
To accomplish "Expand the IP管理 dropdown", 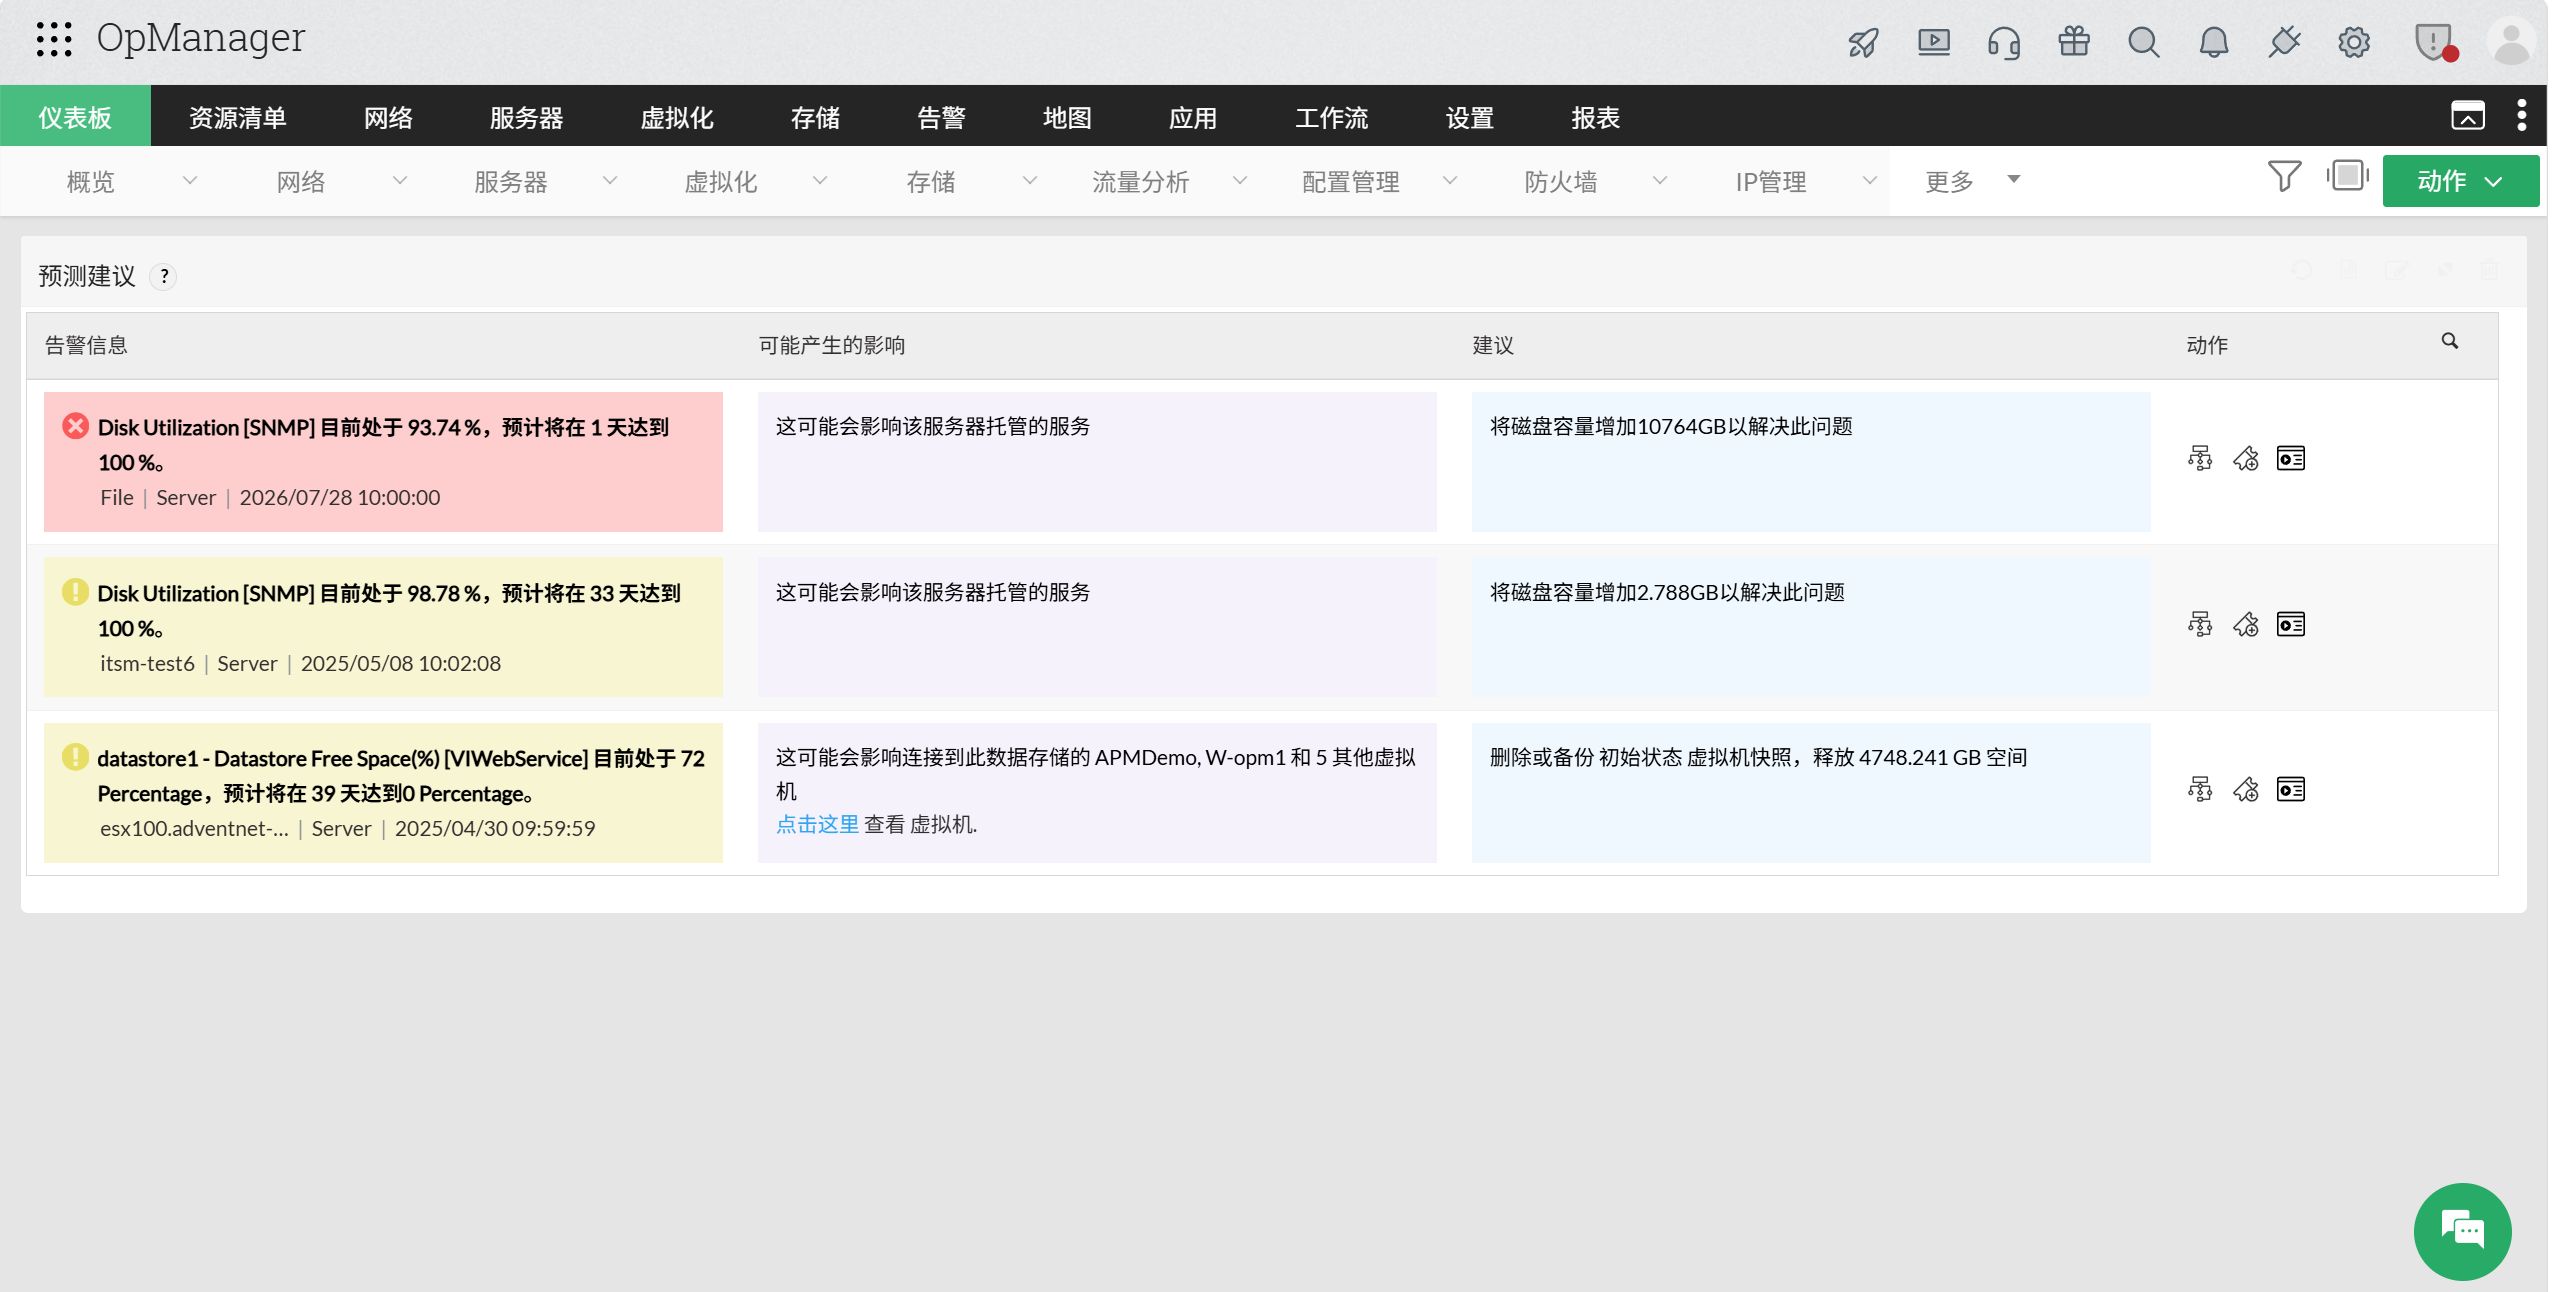I will (1869, 181).
